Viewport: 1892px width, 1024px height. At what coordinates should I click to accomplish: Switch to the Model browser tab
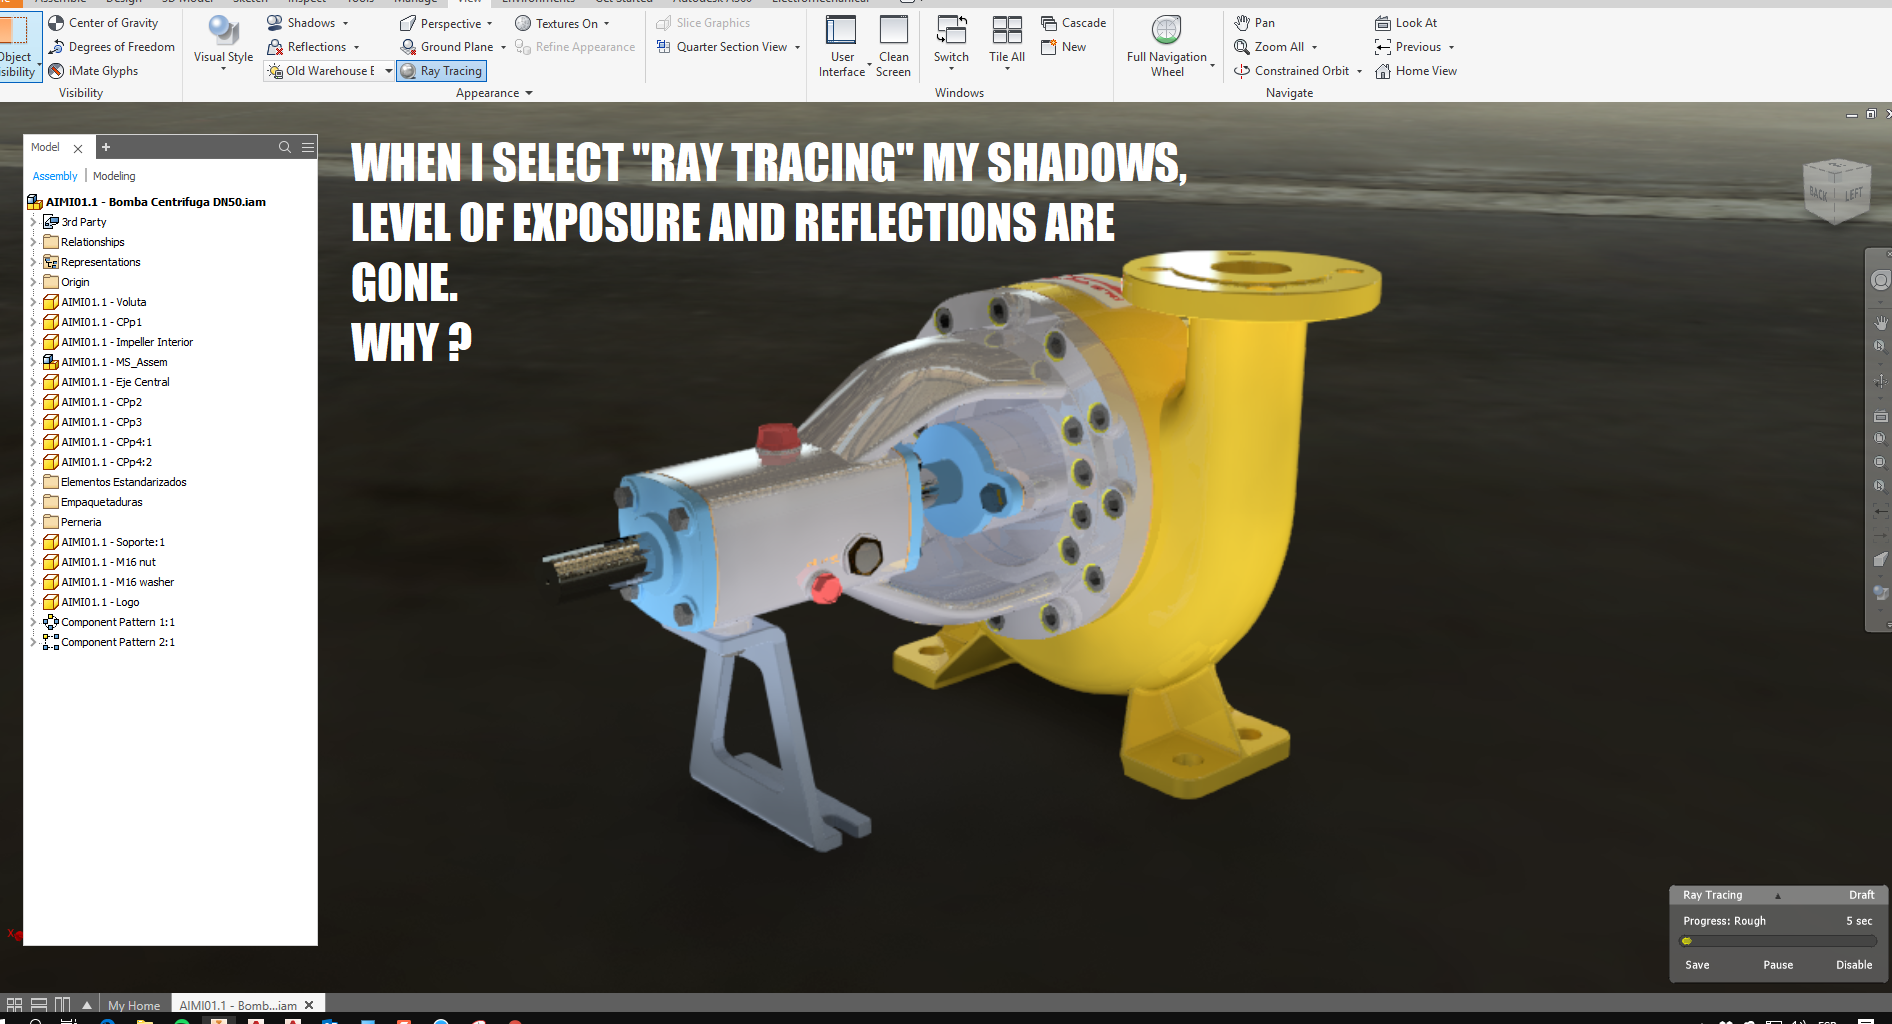[x=45, y=147]
